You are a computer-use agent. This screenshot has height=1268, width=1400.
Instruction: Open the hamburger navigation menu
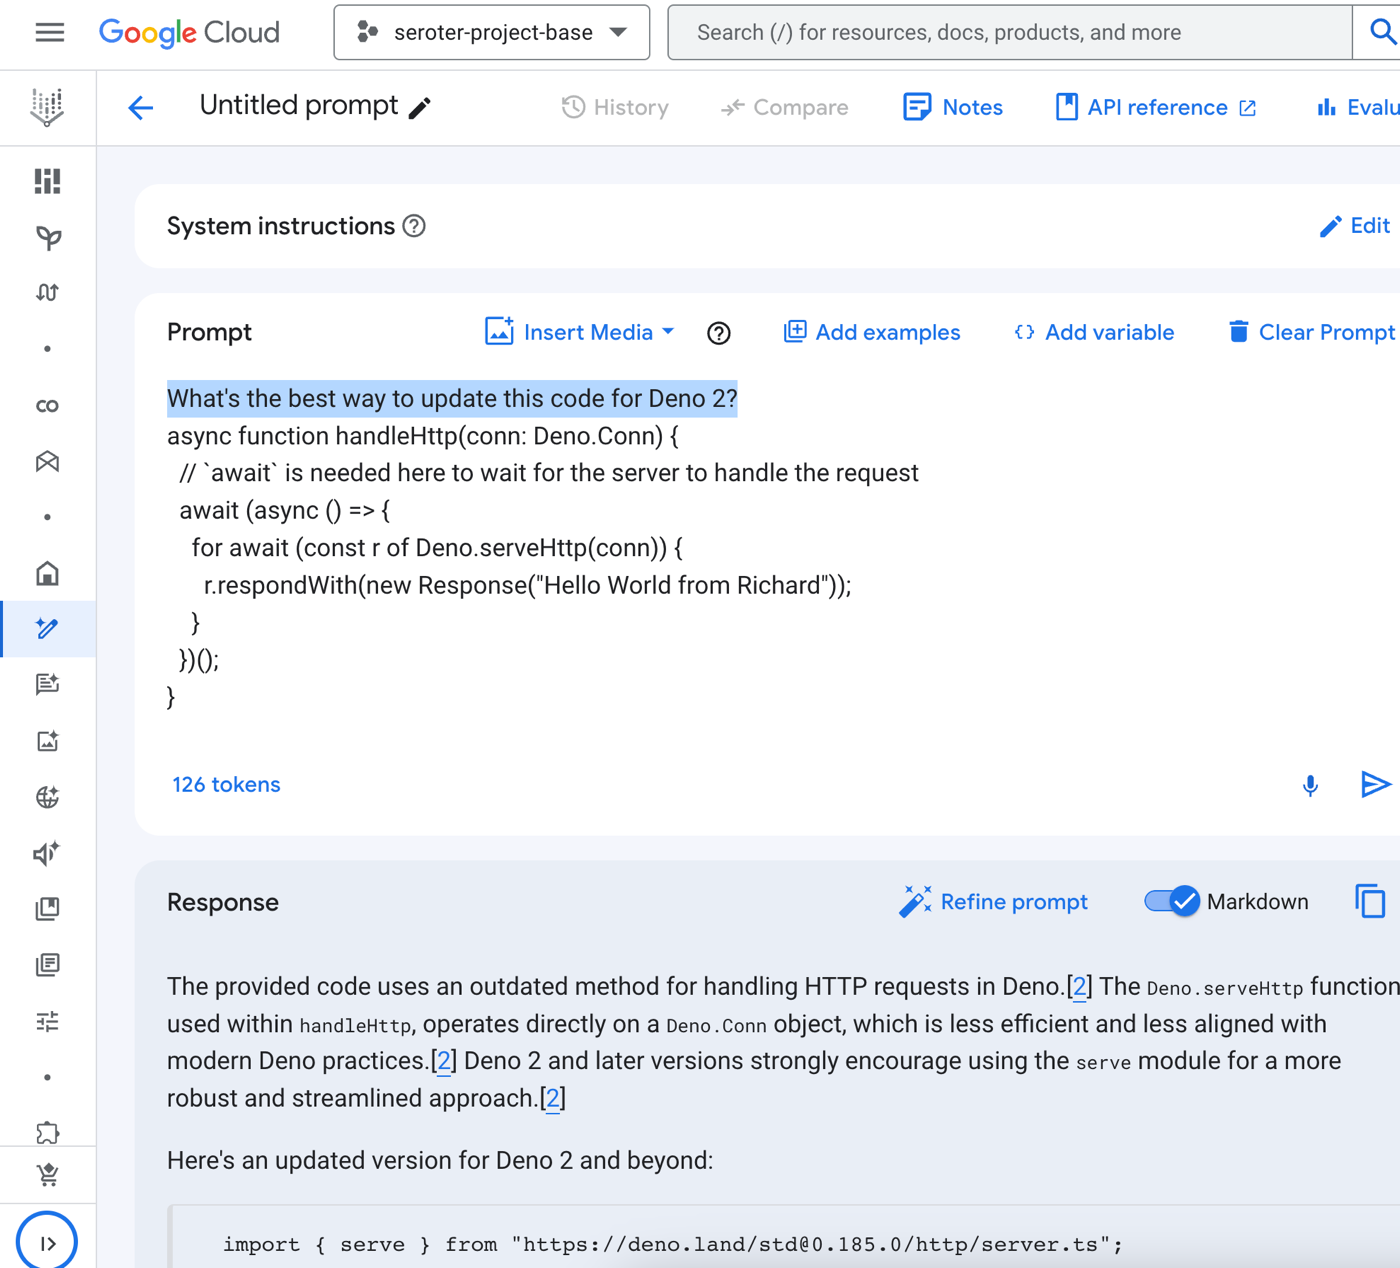pos(49,33)
